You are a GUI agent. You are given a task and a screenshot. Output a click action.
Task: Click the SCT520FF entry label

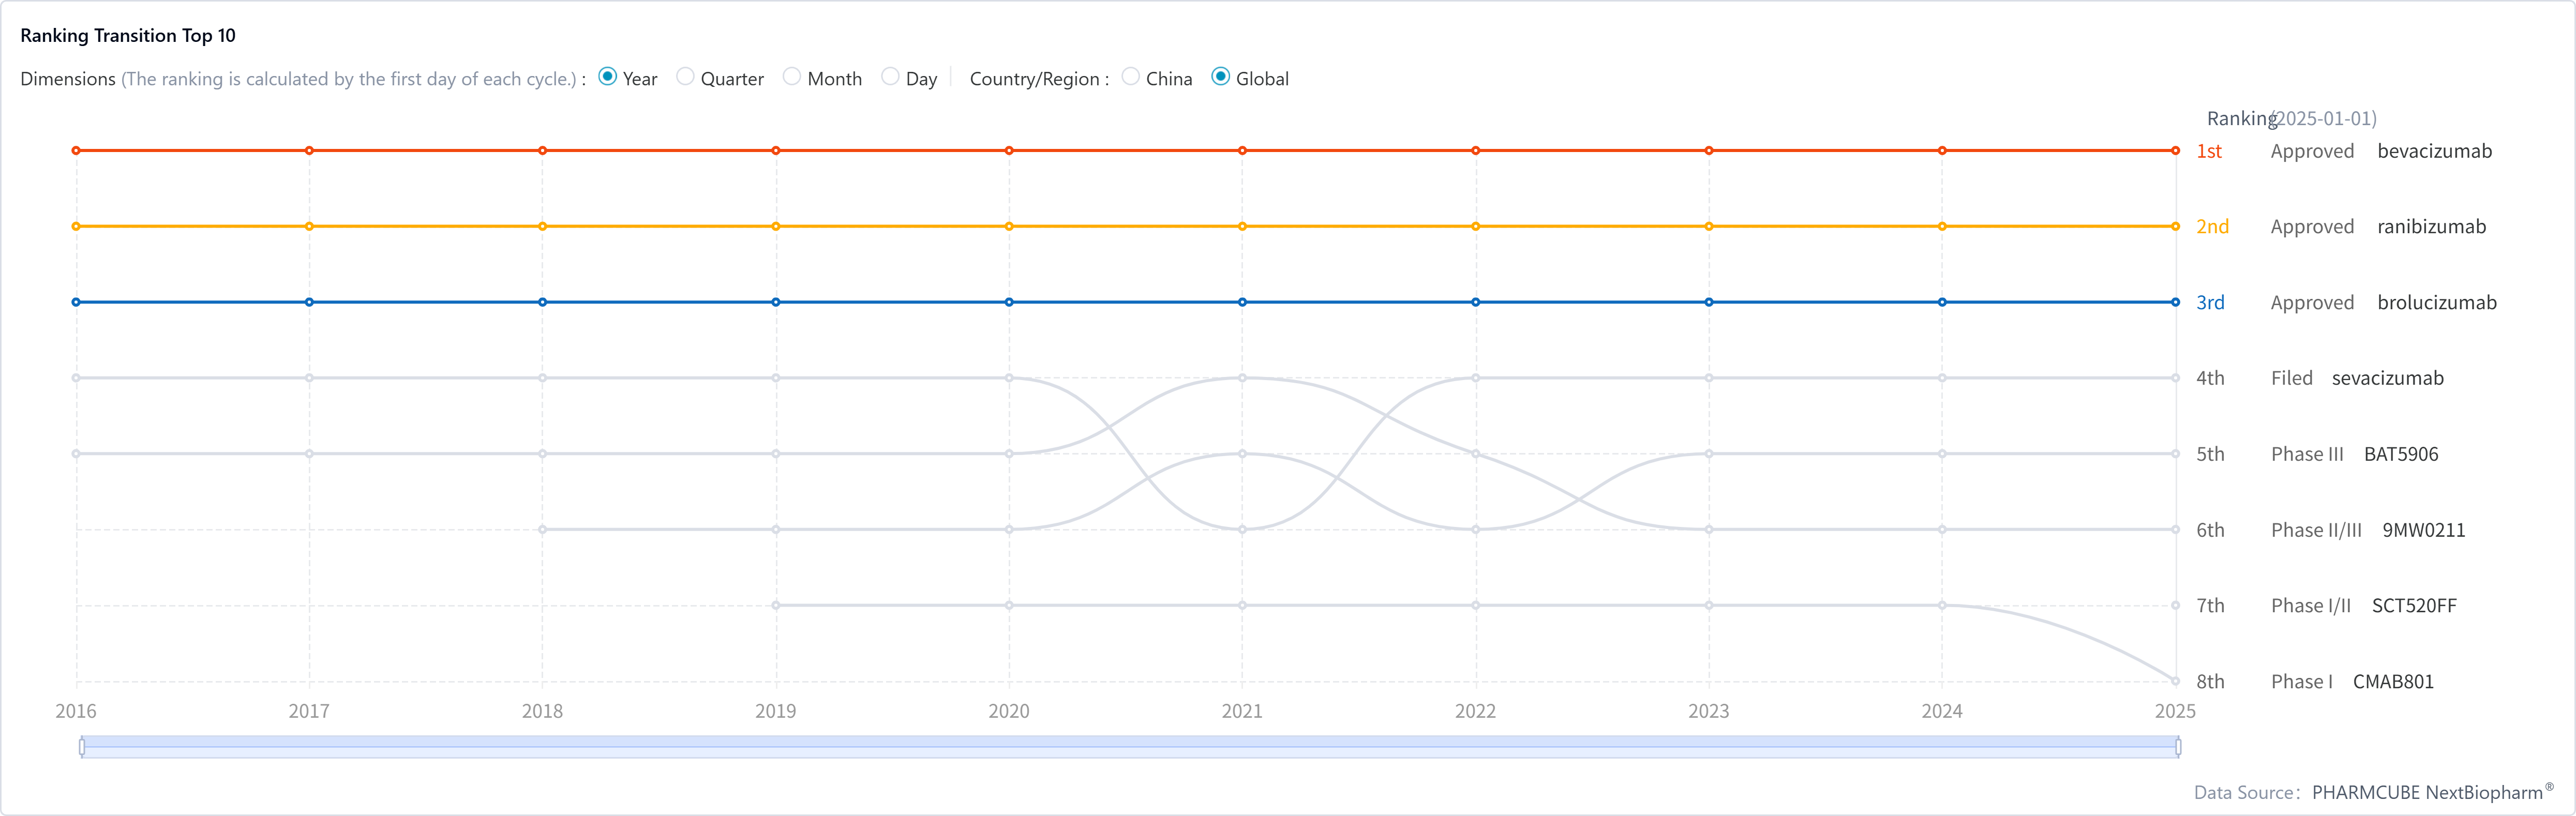[x=2413, y=606]
